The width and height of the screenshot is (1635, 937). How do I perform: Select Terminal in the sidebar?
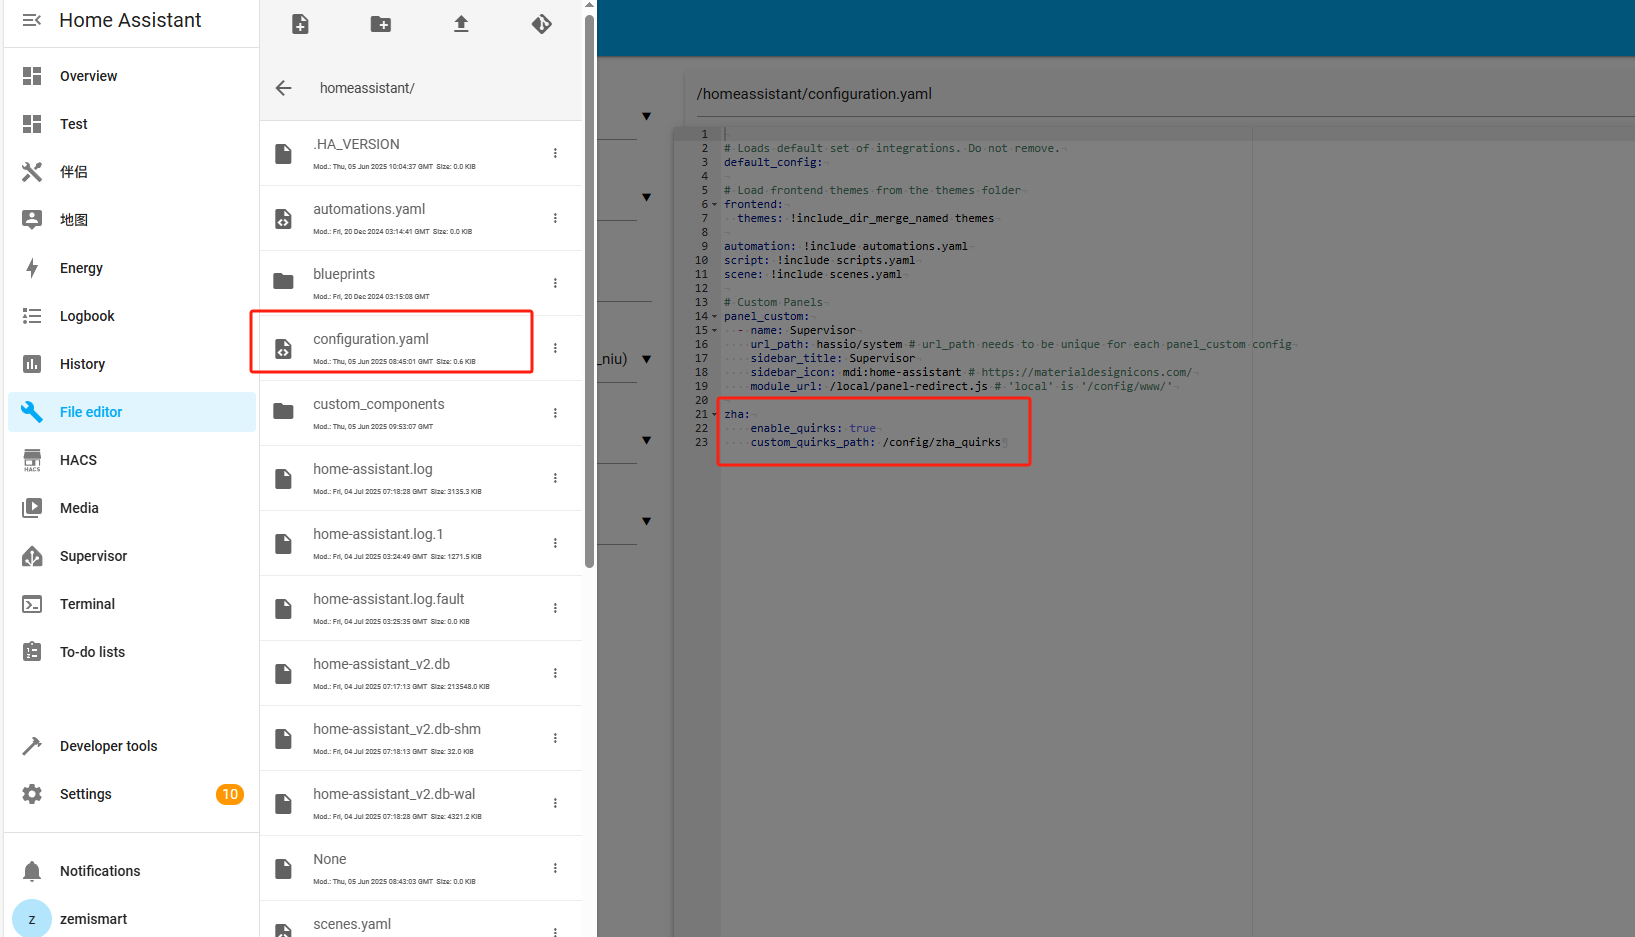coord(87,604)
